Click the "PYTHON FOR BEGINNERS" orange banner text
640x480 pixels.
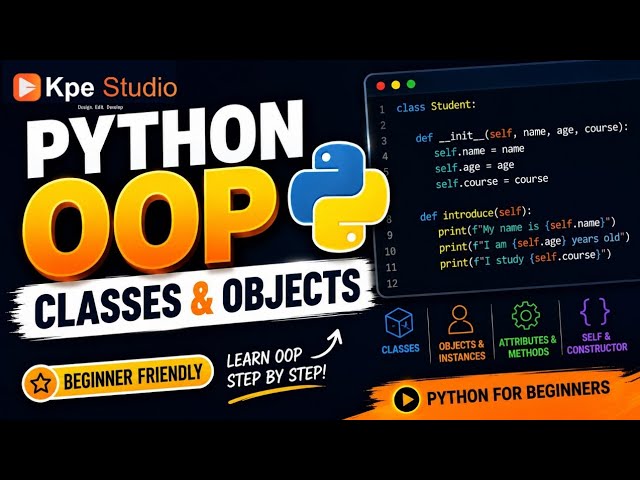518,393
